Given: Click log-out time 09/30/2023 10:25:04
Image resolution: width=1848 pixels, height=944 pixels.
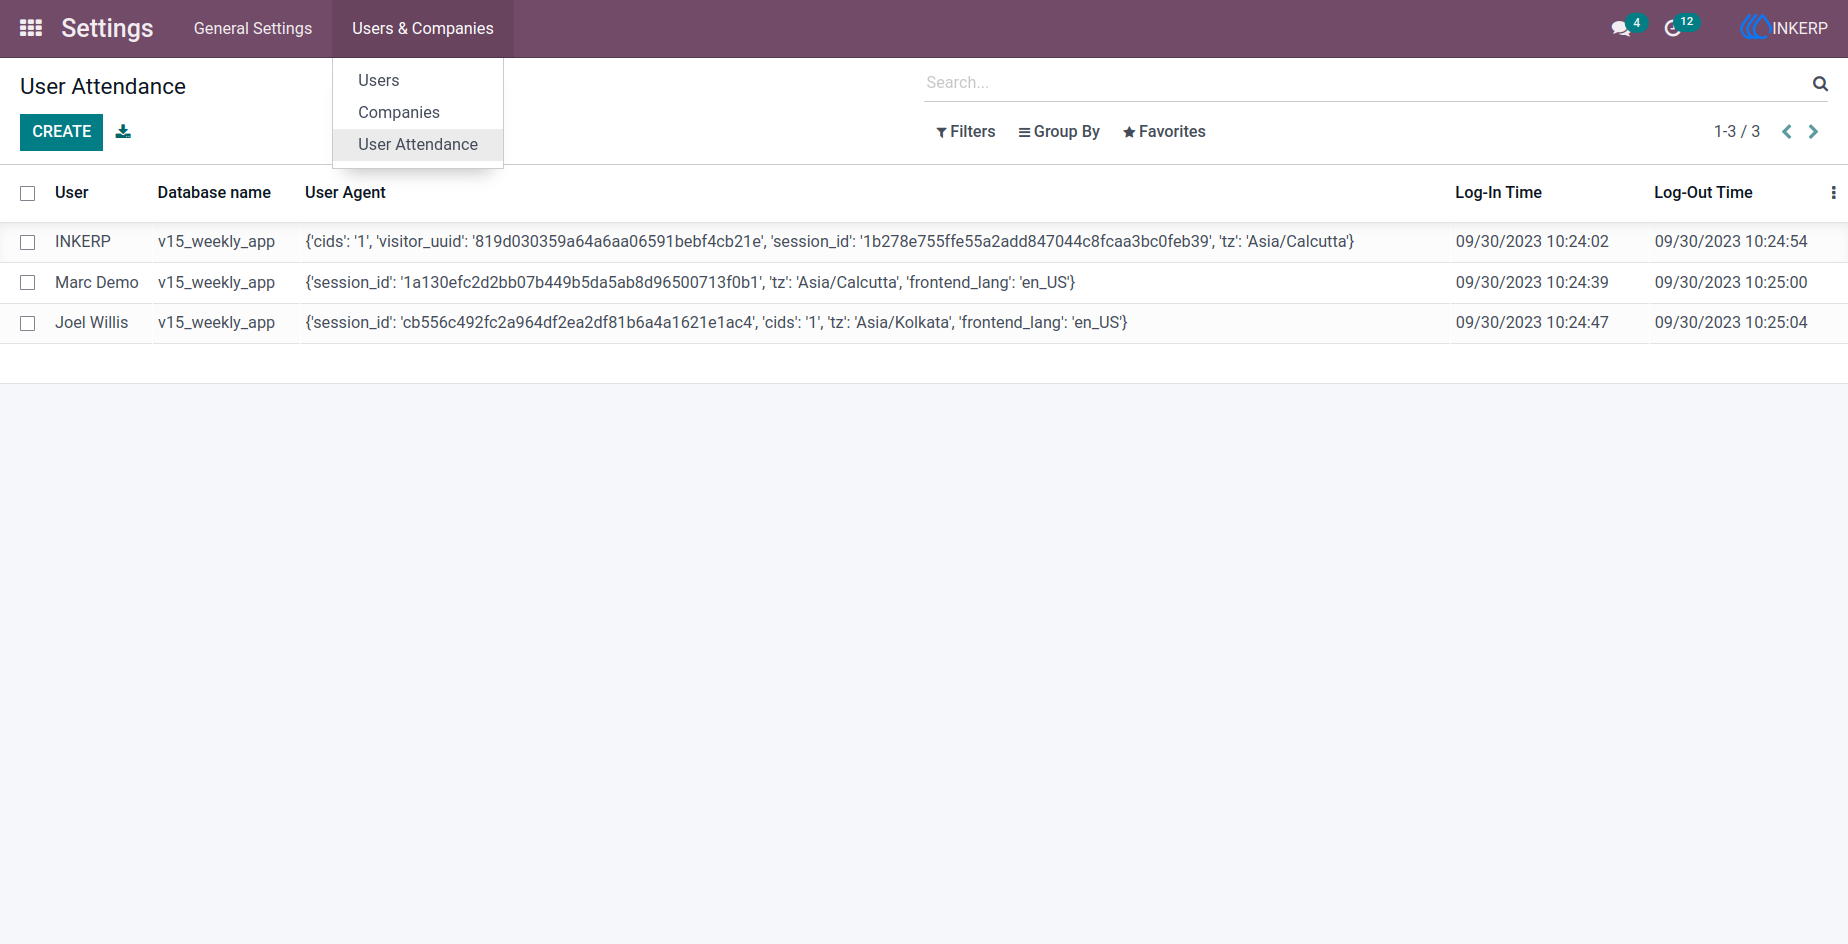Looking at the screenshot, I should (1731, 323).
